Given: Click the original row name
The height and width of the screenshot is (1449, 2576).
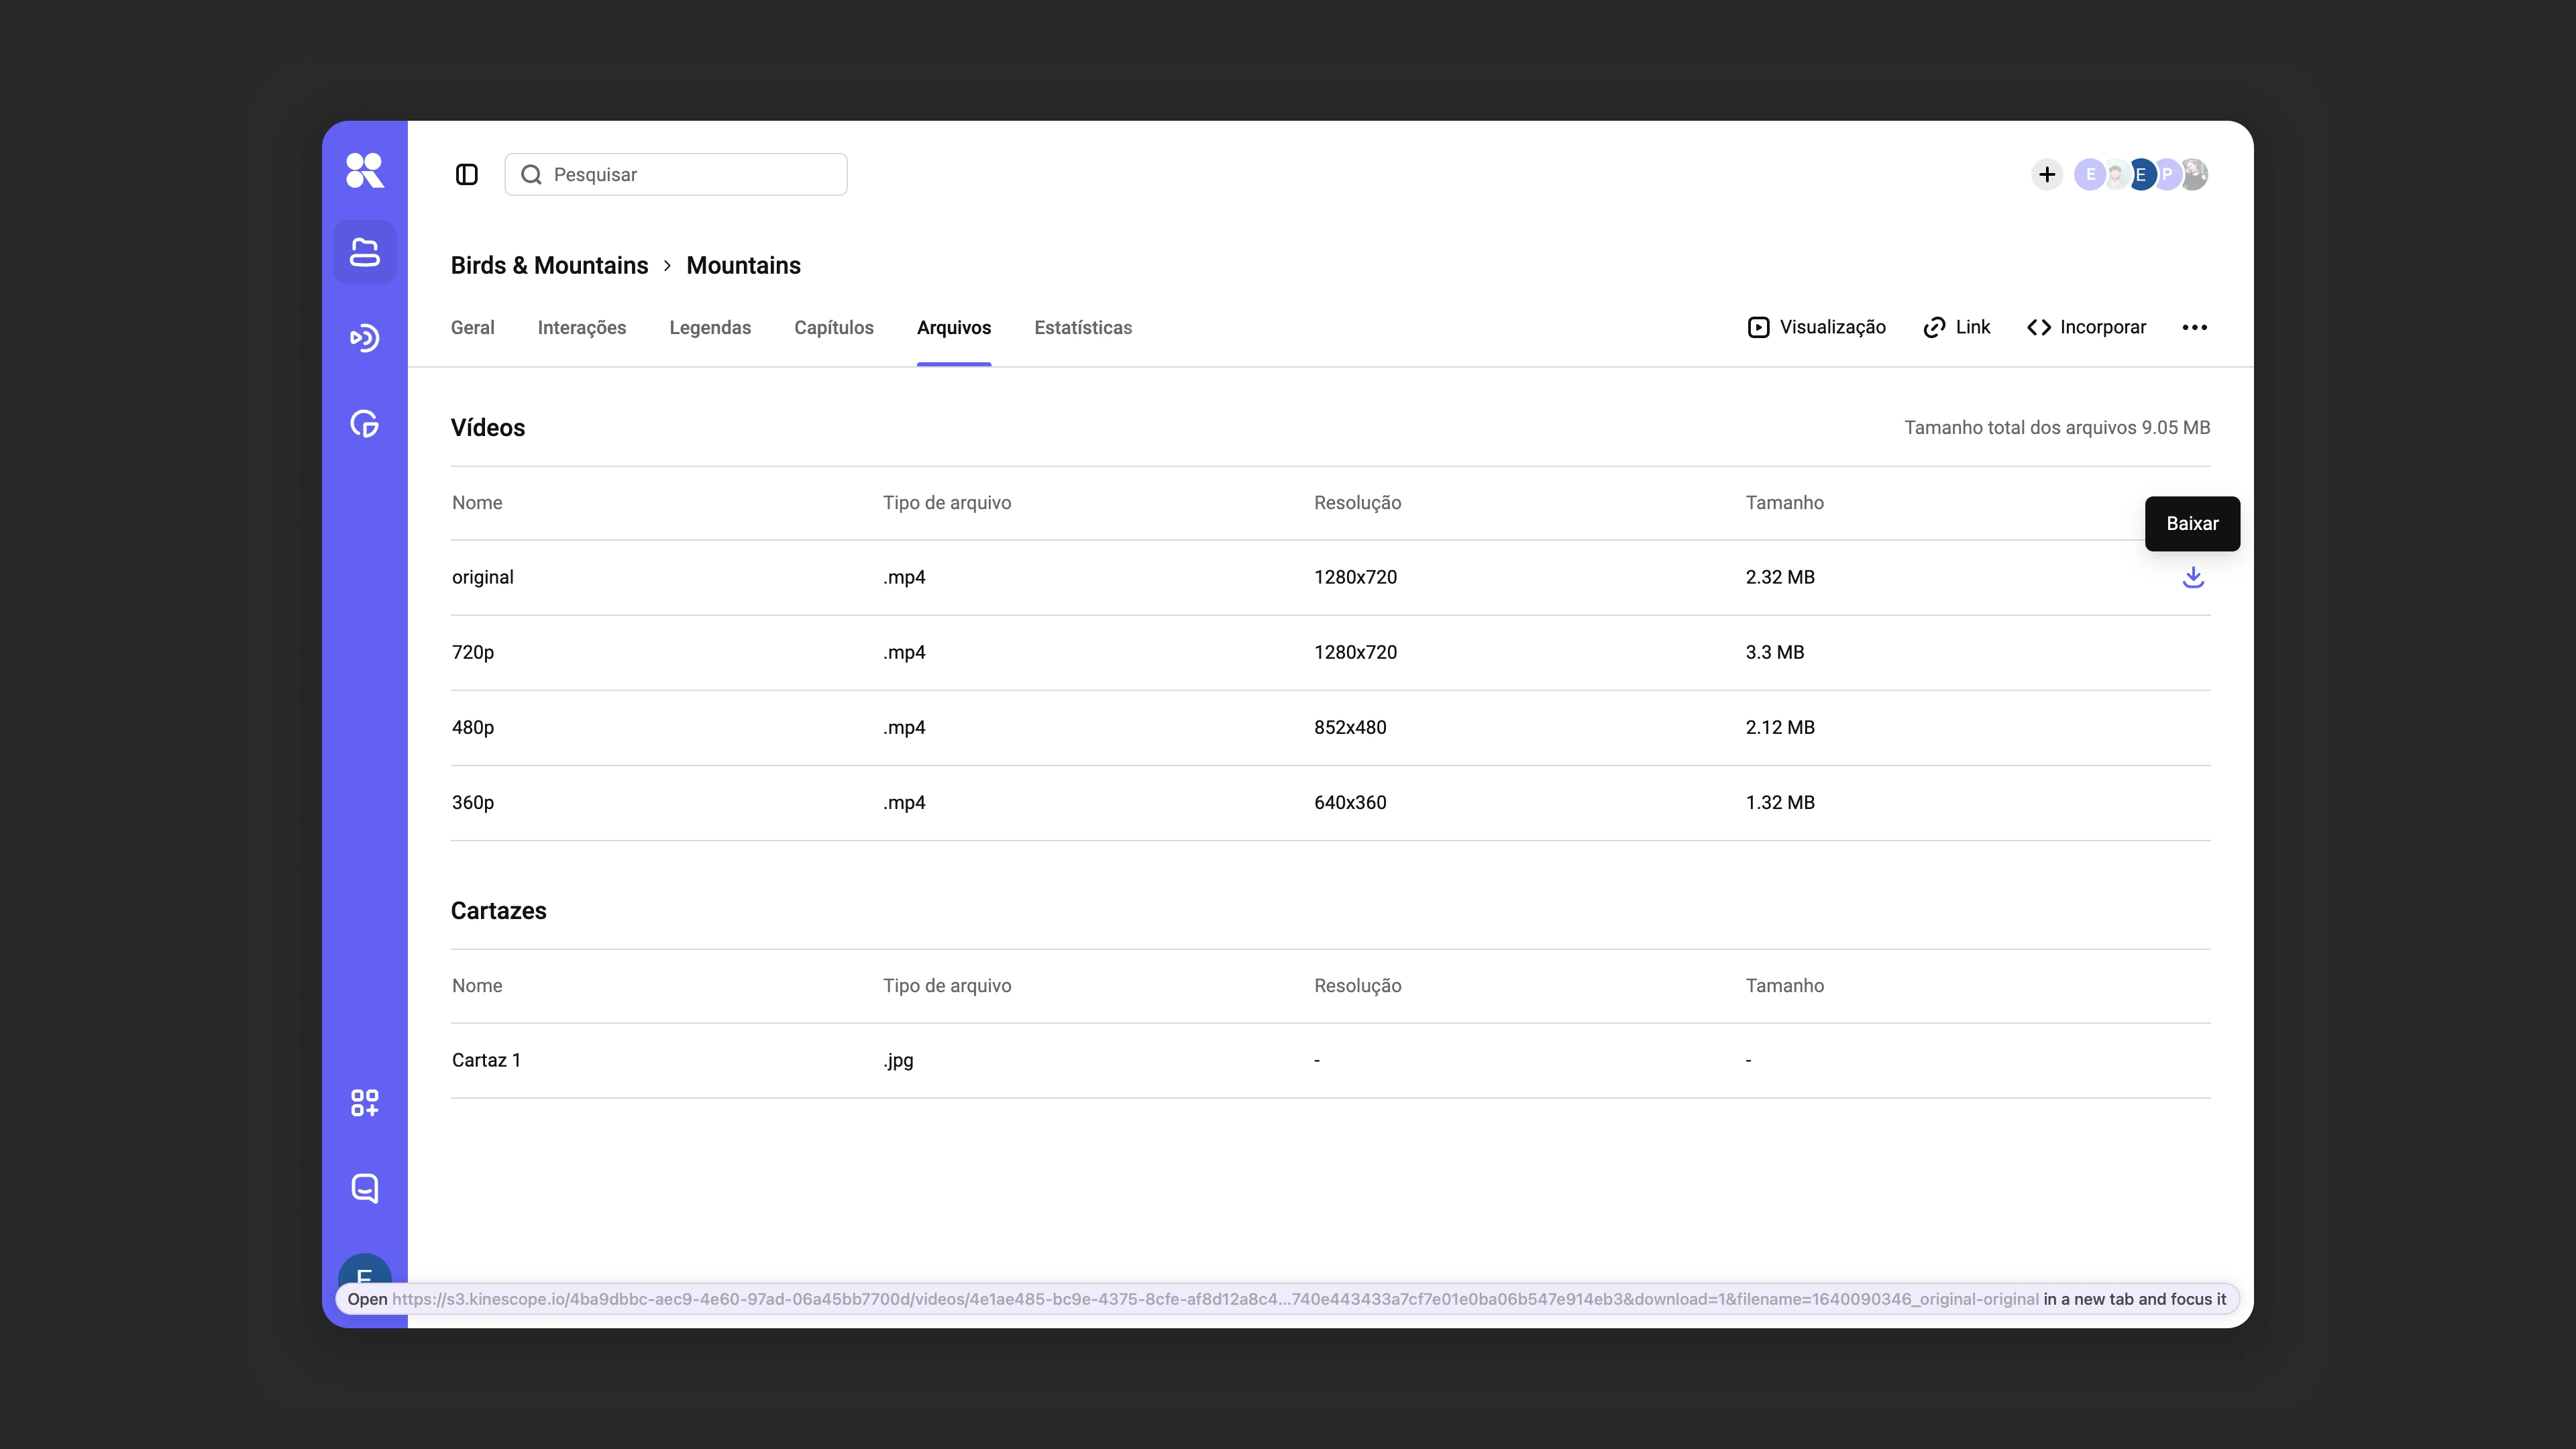Looking at the screenshot, I should [x=483, y=578].
